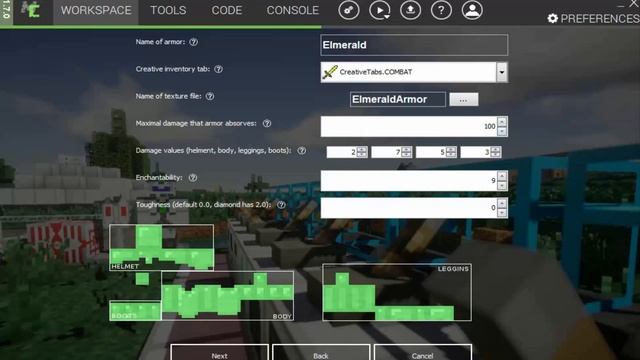Open PREFERENCES with gear icon

pos(593,18)
